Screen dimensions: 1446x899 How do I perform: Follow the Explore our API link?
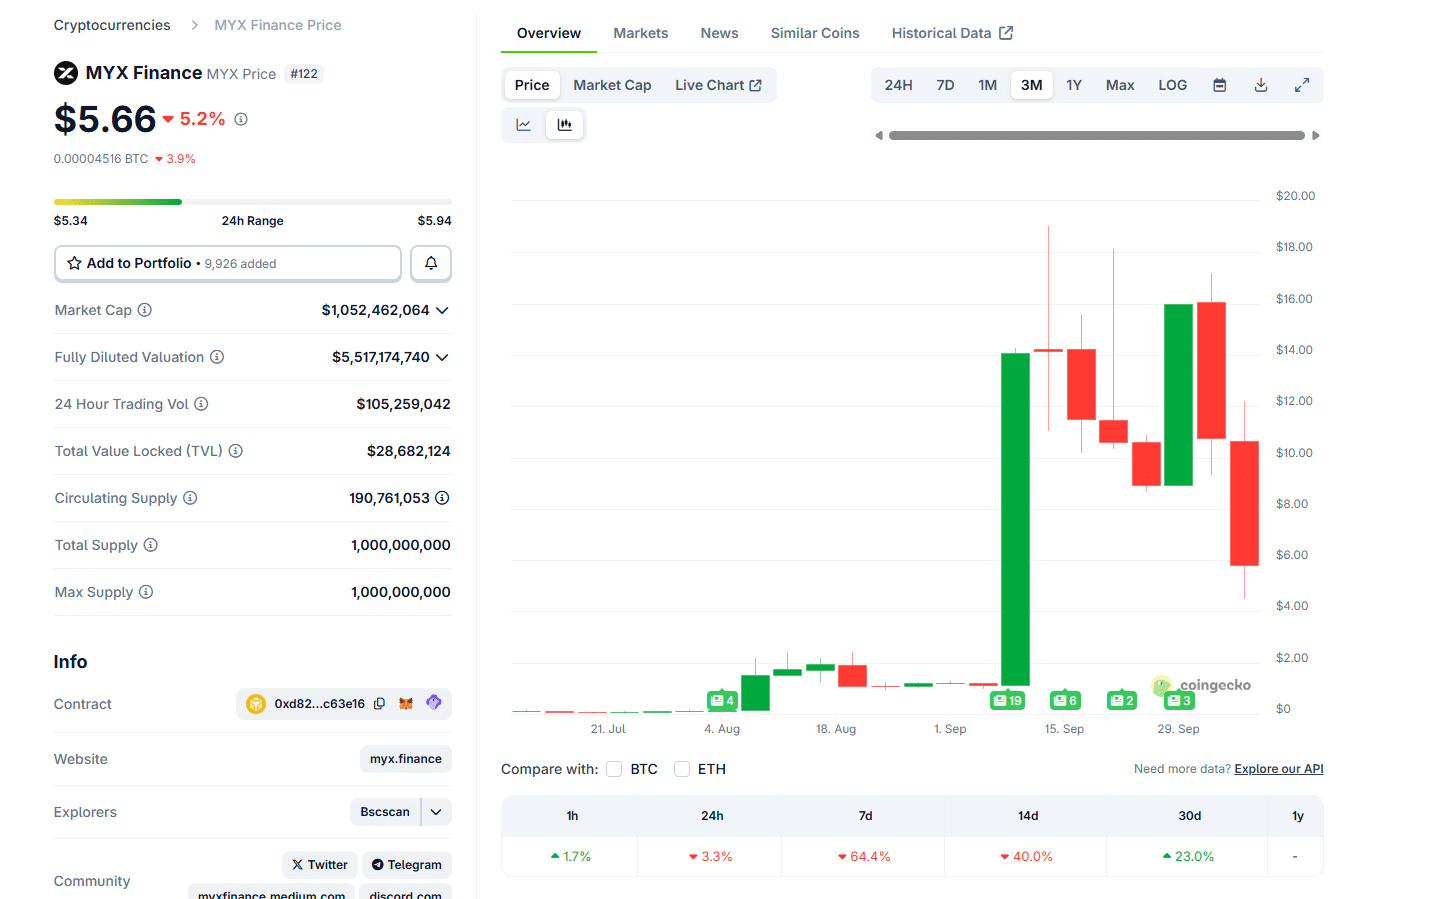(1278, 769)
